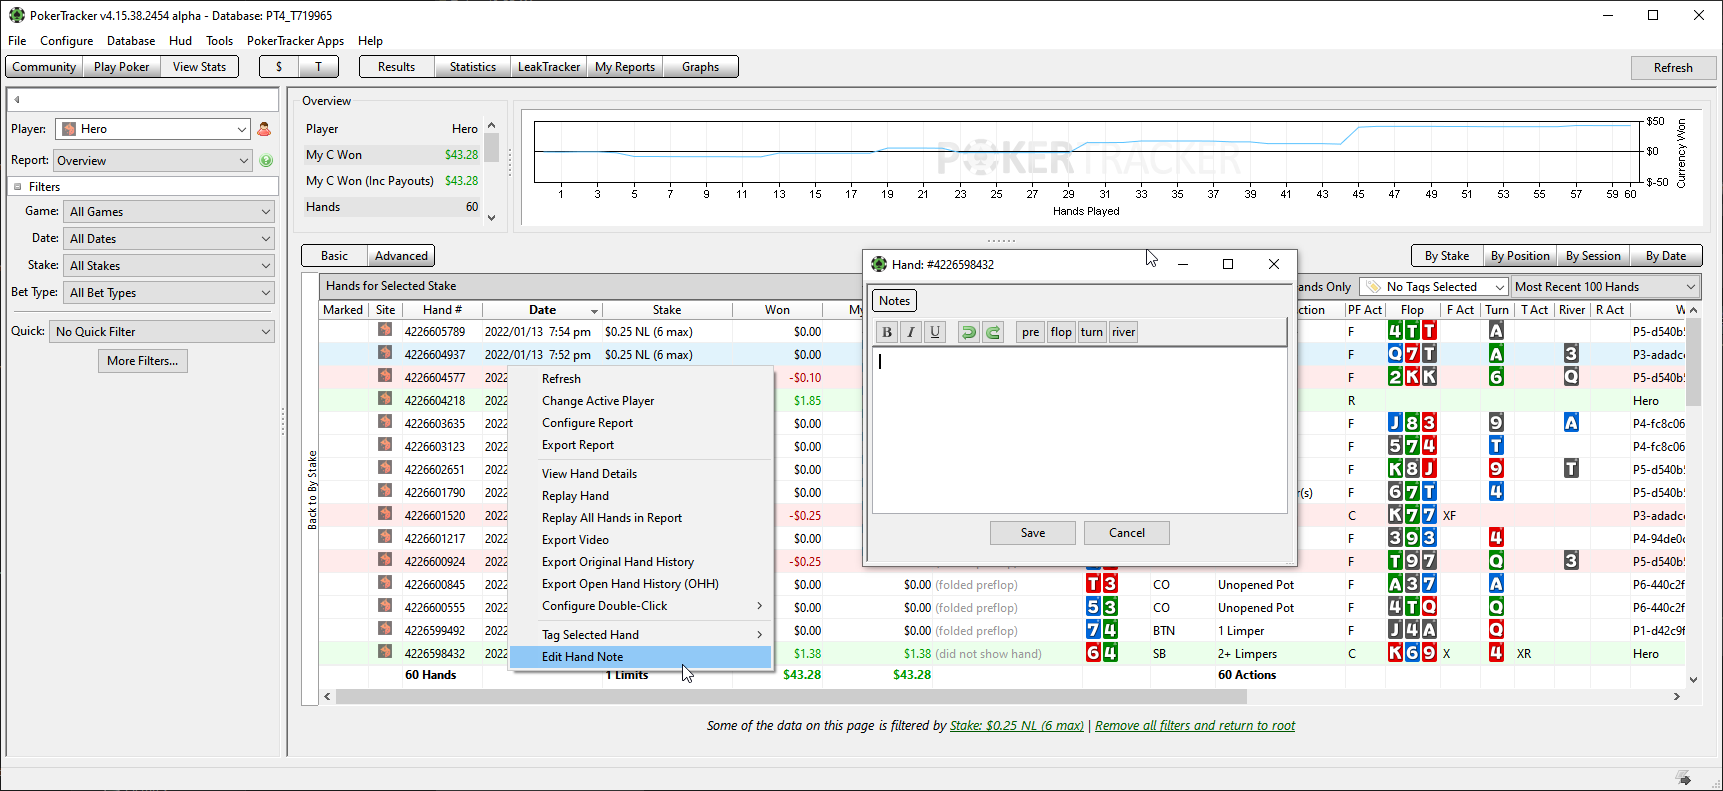The width and height of the screenshot is (1723, 791).
Task: Redo the note edit
Action: (x=993, y=332)
